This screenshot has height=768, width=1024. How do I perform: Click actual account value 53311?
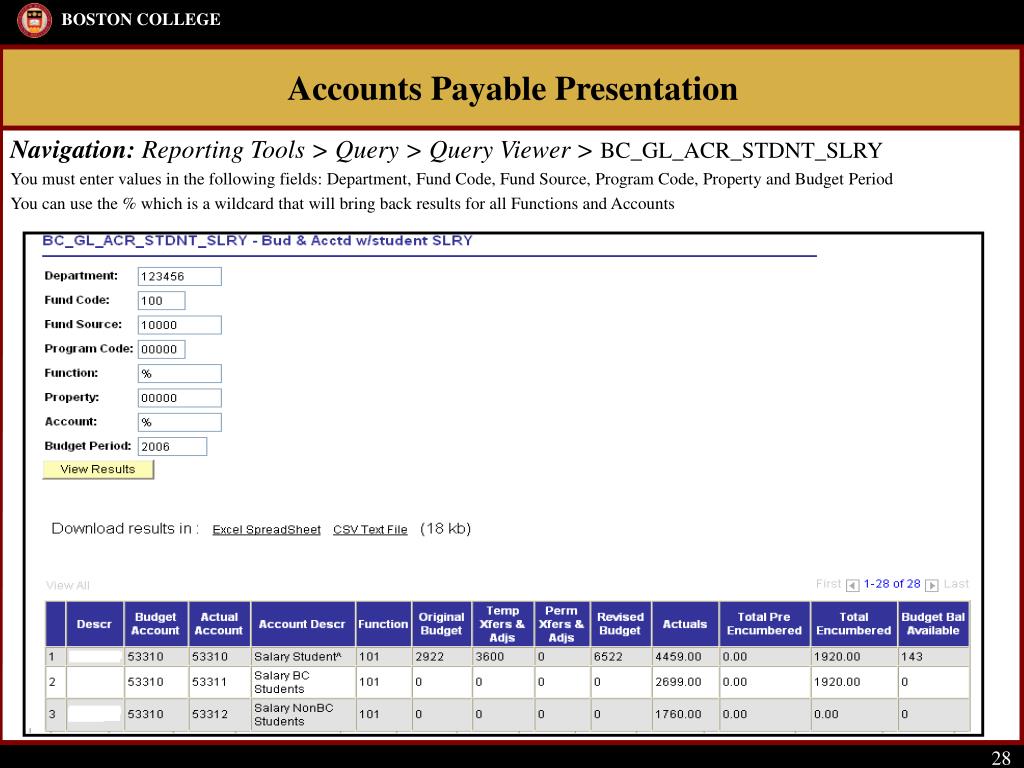(209, 682)
